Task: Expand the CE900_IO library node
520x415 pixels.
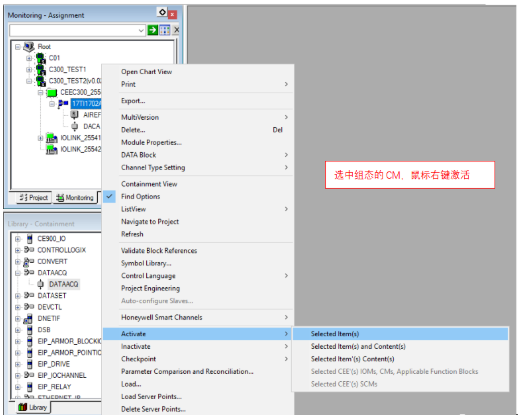Action: [x=18, y=239]
